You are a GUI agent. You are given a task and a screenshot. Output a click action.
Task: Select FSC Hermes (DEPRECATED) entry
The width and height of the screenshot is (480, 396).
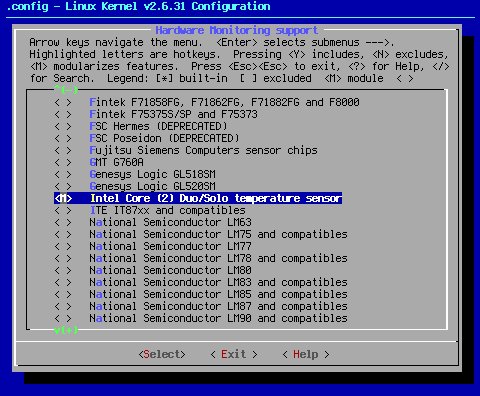point(158,126)
